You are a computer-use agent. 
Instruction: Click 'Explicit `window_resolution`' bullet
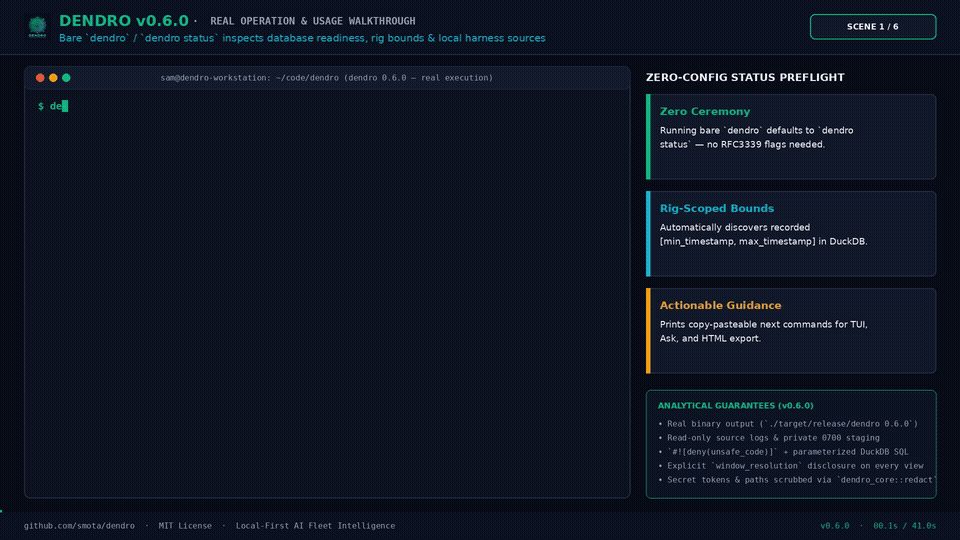click(x=790, y=466)
